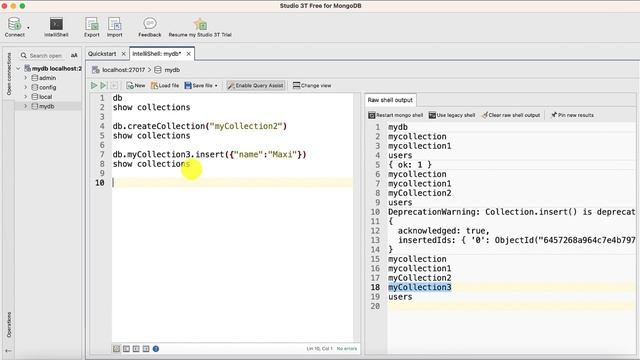This screenshot has height=360, width=640.
Task: Click the No errors status text
Action: (347, 349)
